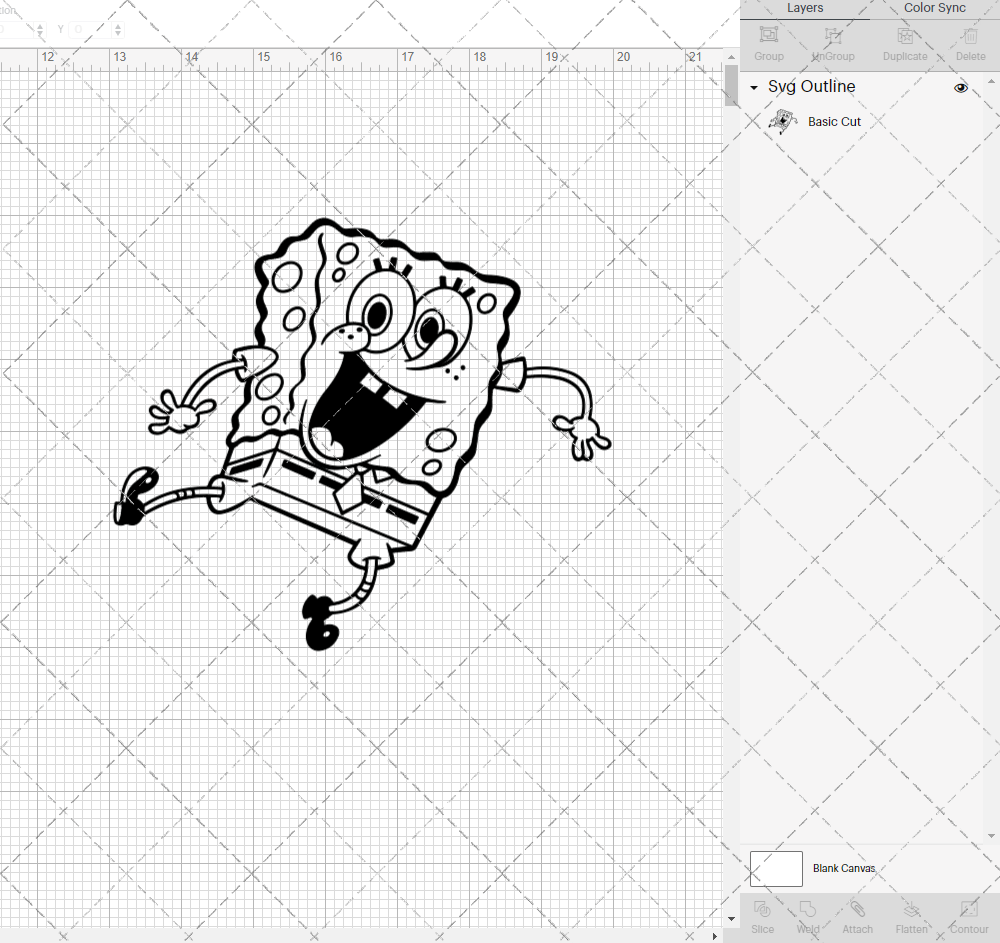Select the Weld tool
Viewport: 1000px width, 943px height.
click(x=807, y=909)
